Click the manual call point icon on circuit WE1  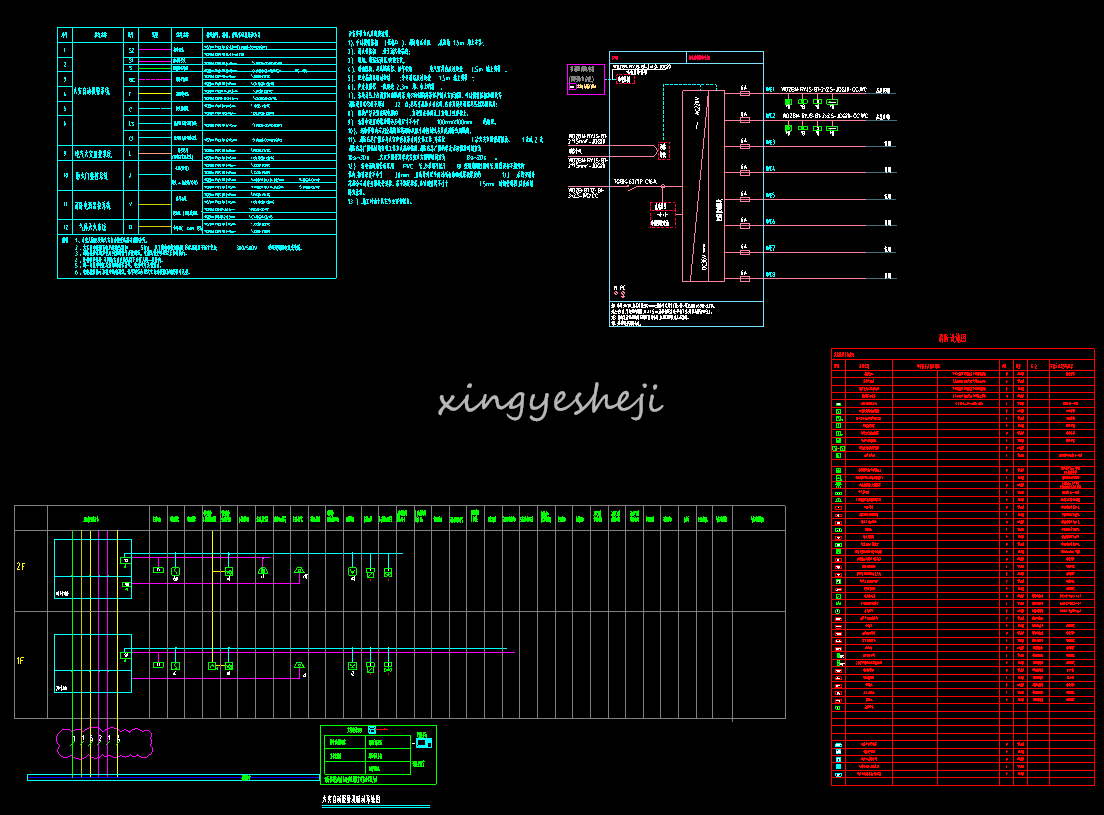[802, 101]
